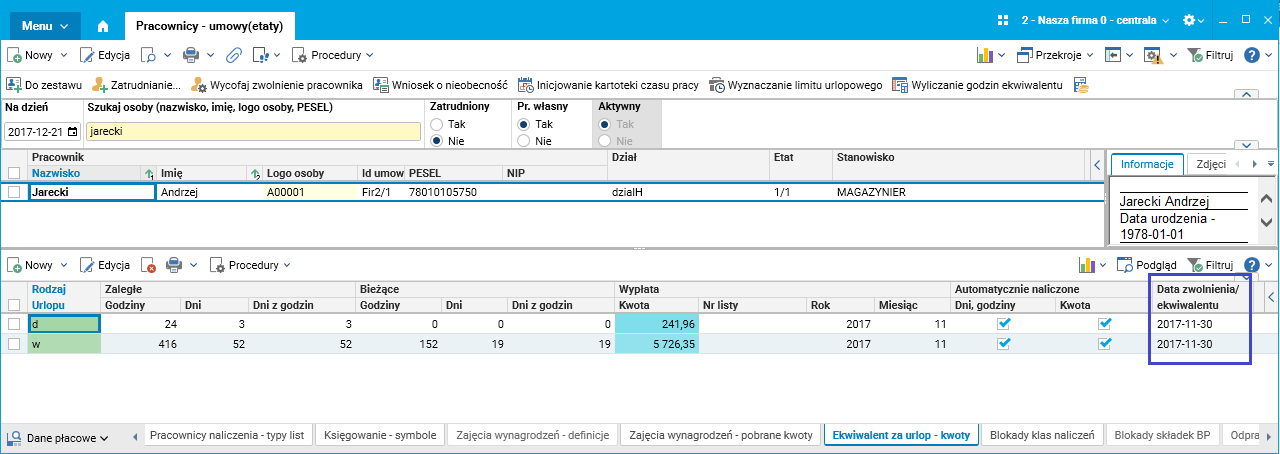
Task: Click the lower panel help icon
Action: [x=1252, y=265]
